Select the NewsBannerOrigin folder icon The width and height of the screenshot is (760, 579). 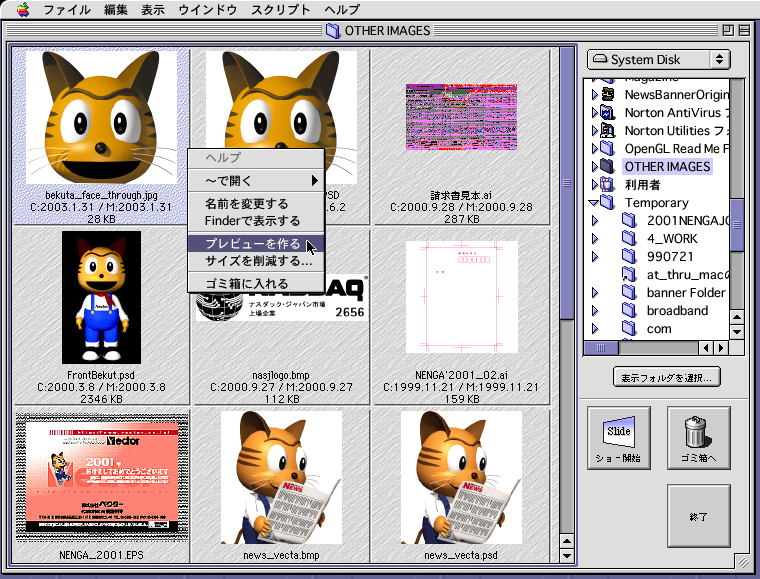[x=607, y=94]
